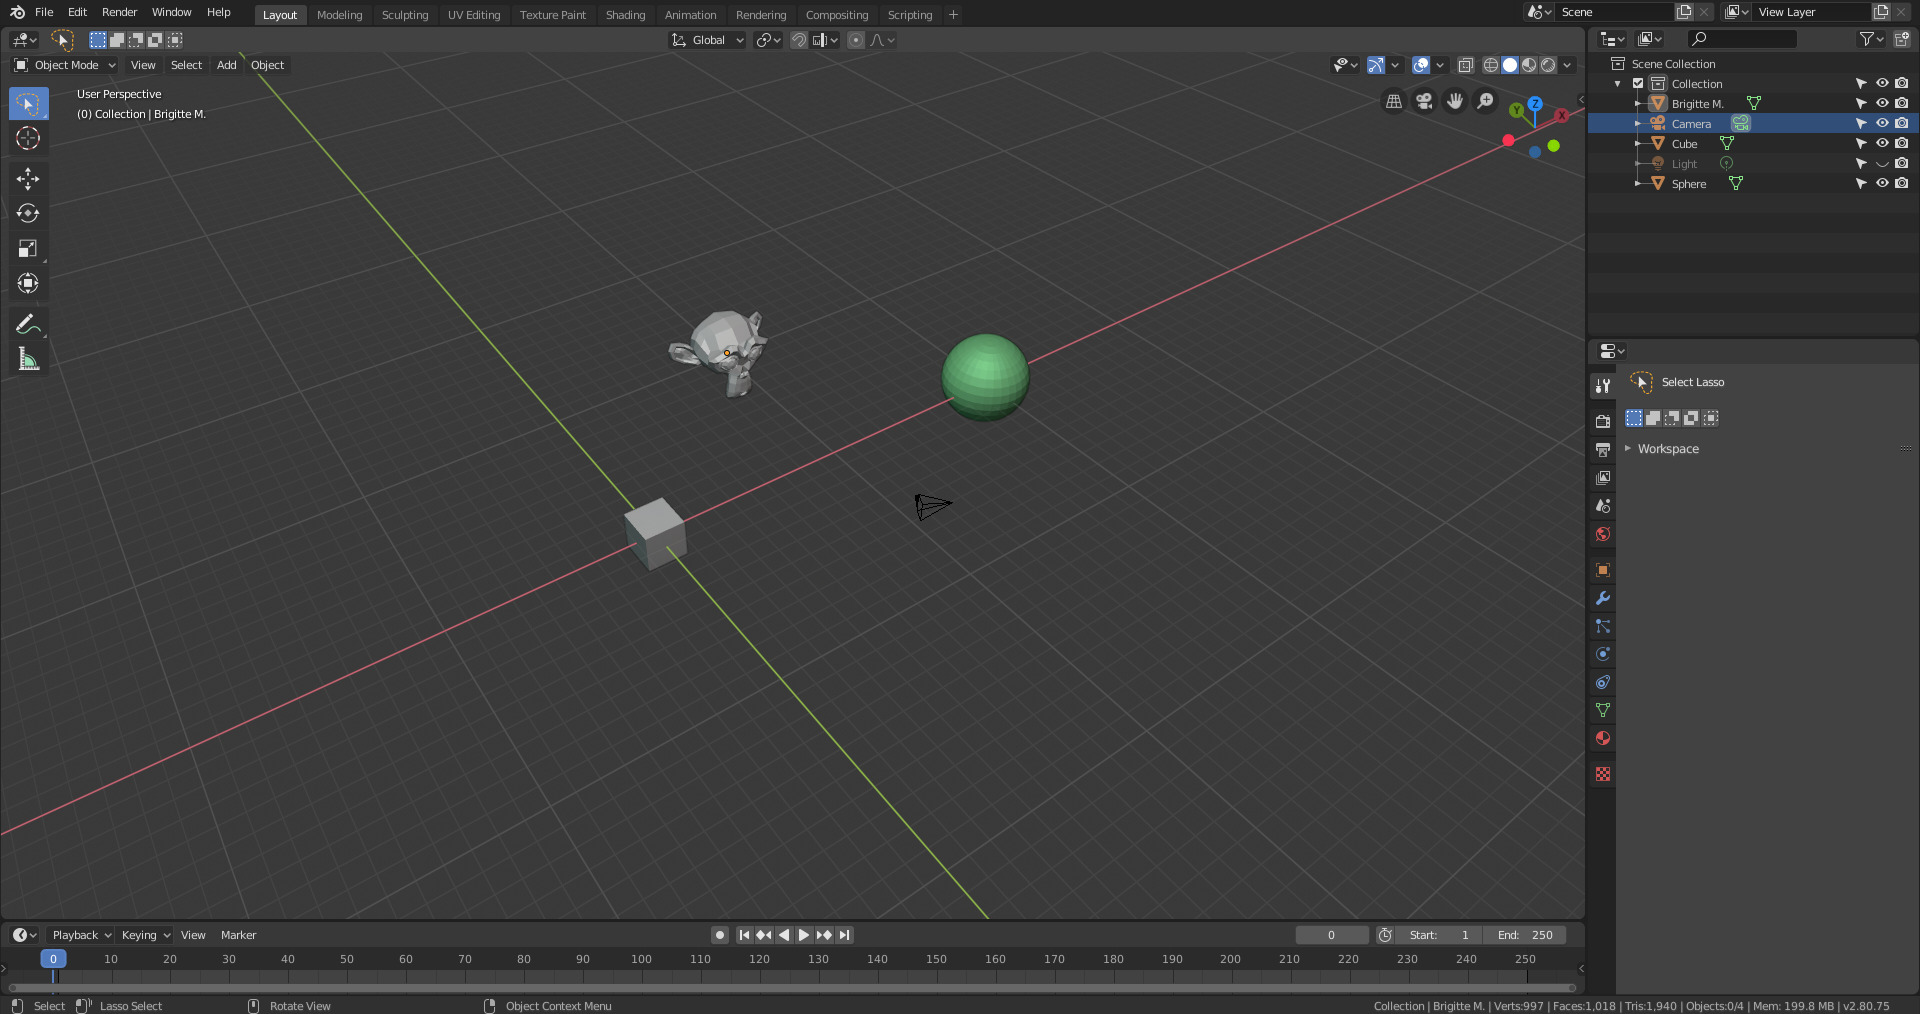Toggle X-ray mode in viewport header

click(x=1466, y=65)
